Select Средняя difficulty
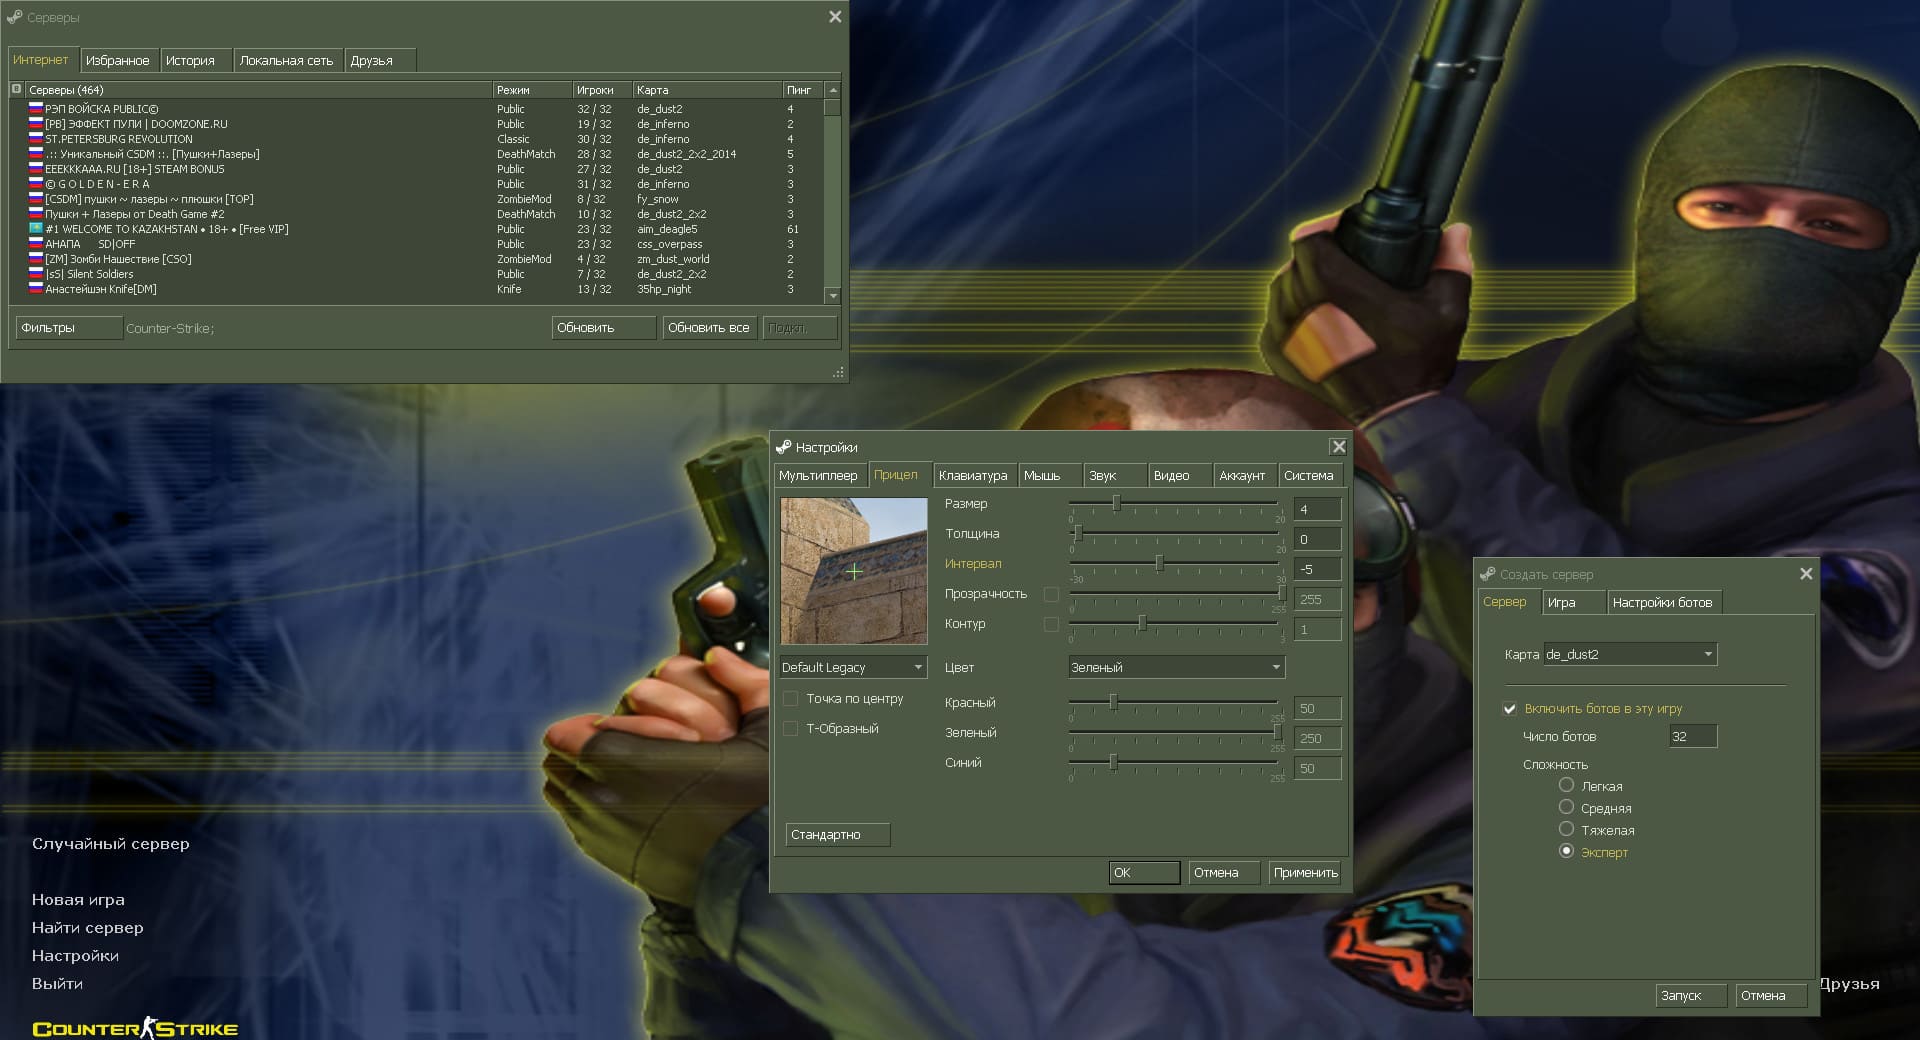 [x=1566, y=808]
